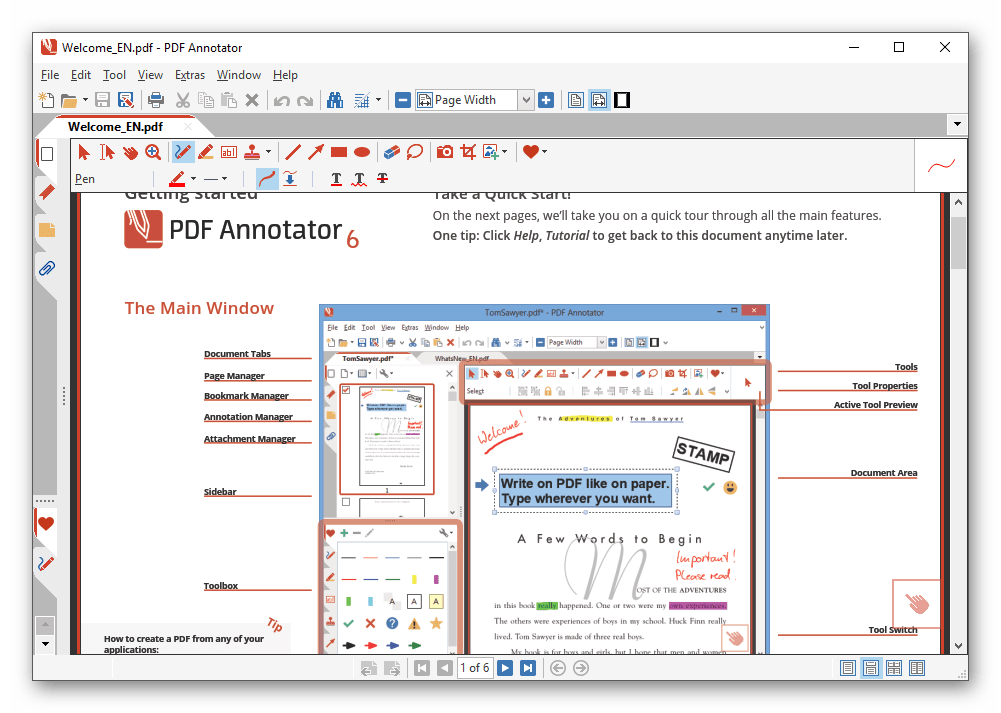The image size is (1001, 713).
Task: Use the Snapshot camera tool
Action: pyautogui.click(x=444, y=151)
